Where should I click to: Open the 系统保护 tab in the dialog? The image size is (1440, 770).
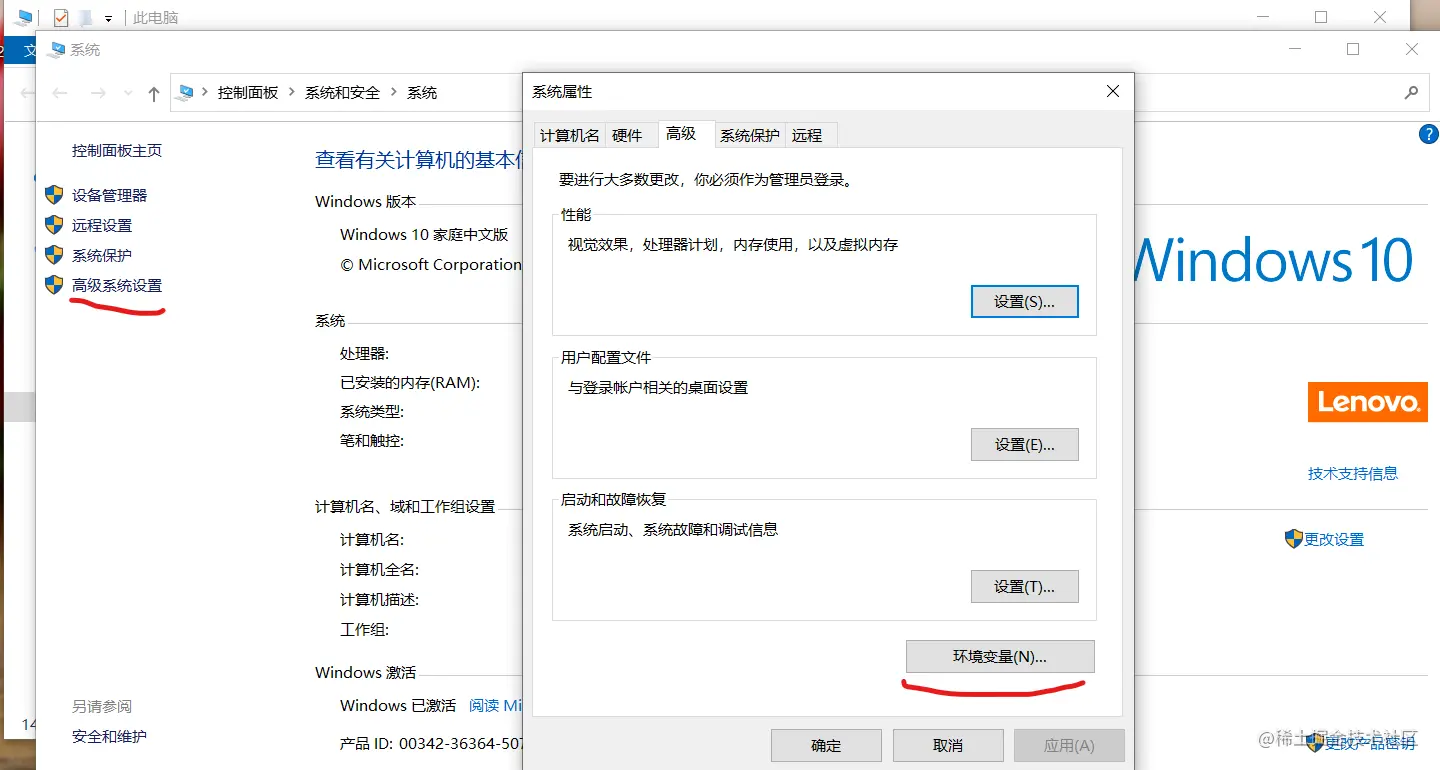tap(749, 136)
